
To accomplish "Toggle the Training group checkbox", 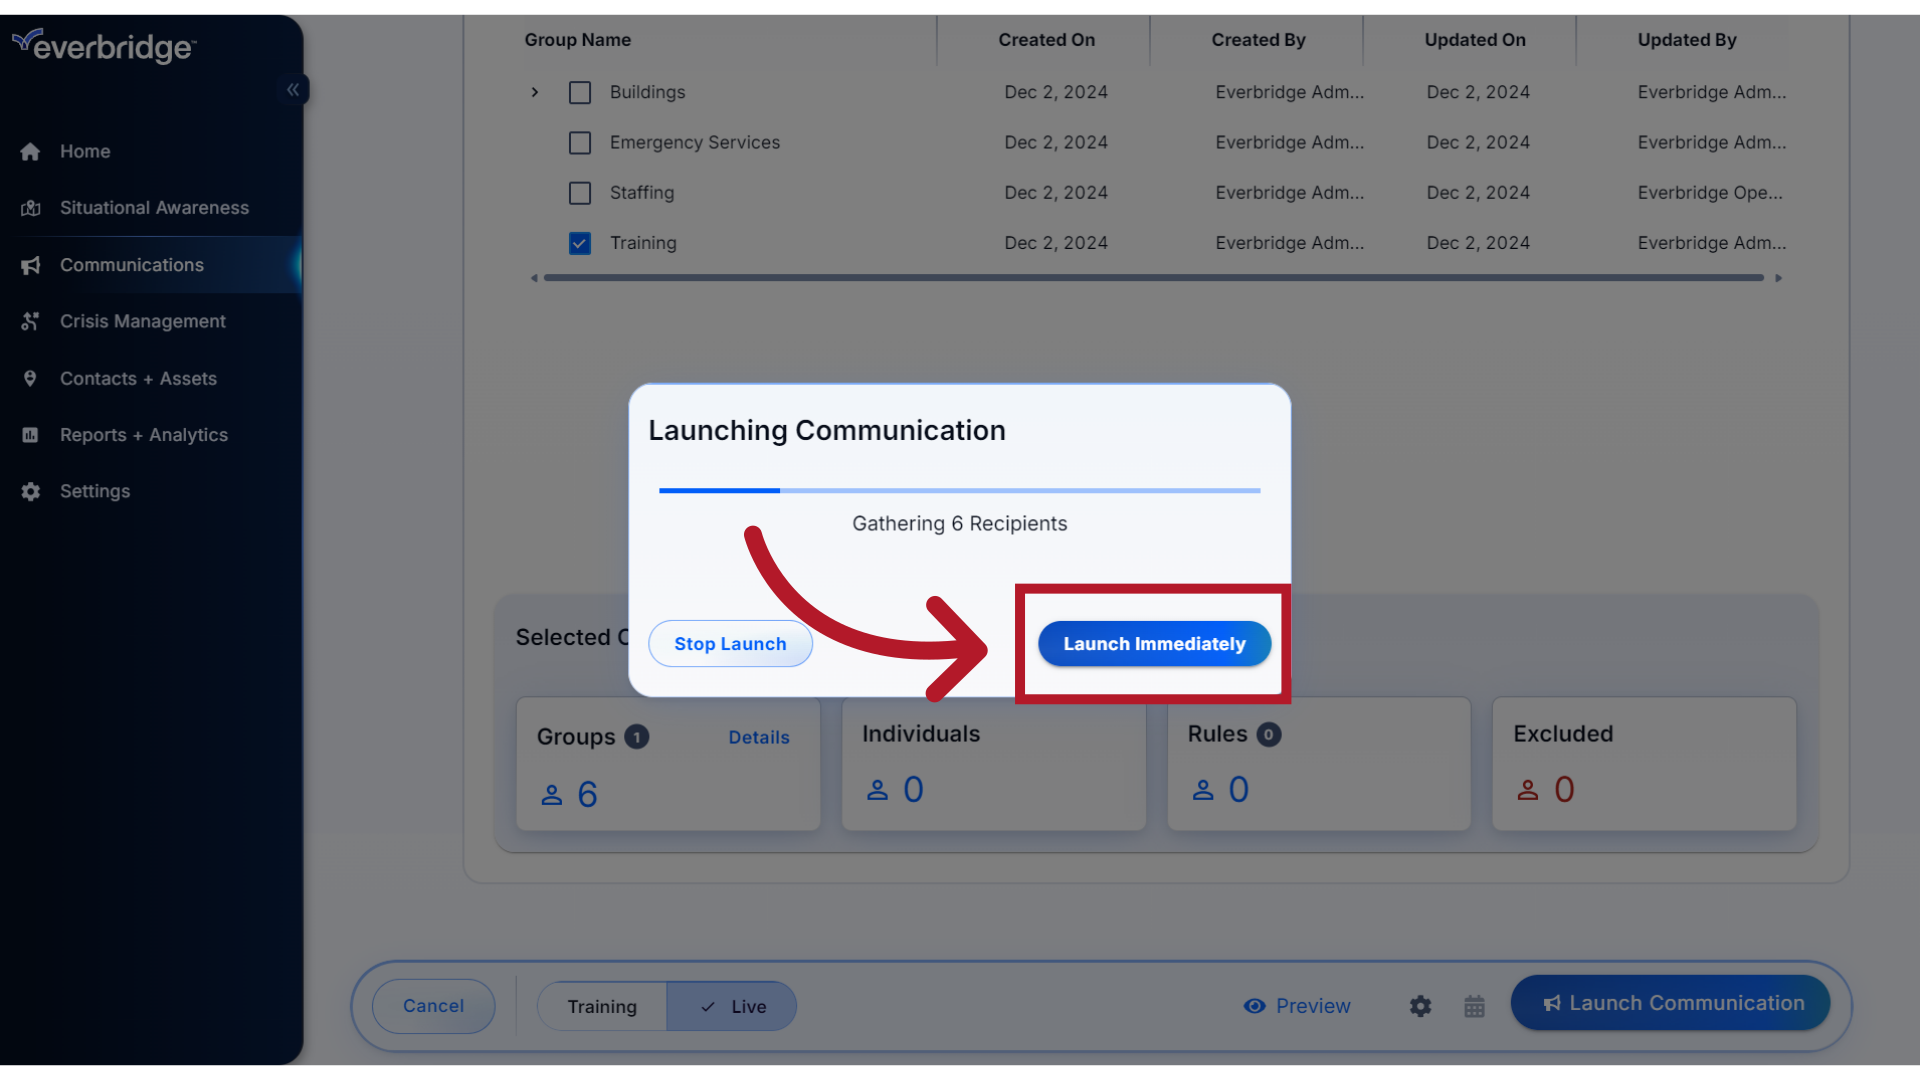I will click(x=580, y=243).
